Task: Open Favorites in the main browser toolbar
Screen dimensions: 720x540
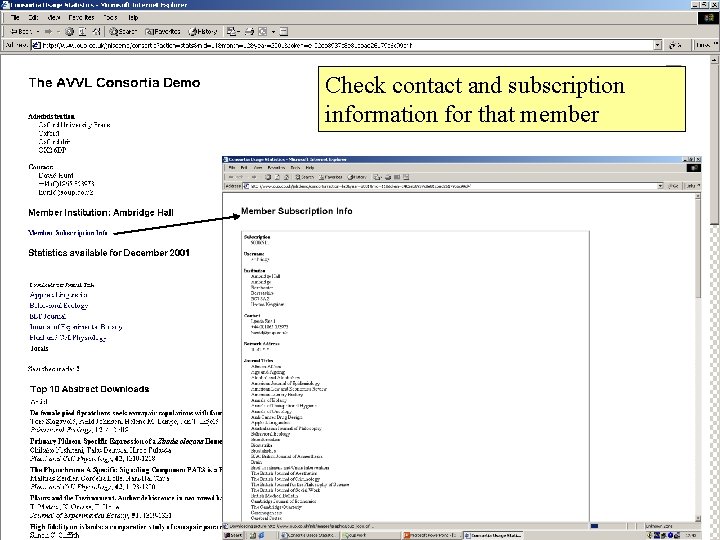Action: click(x=163, y=31)
